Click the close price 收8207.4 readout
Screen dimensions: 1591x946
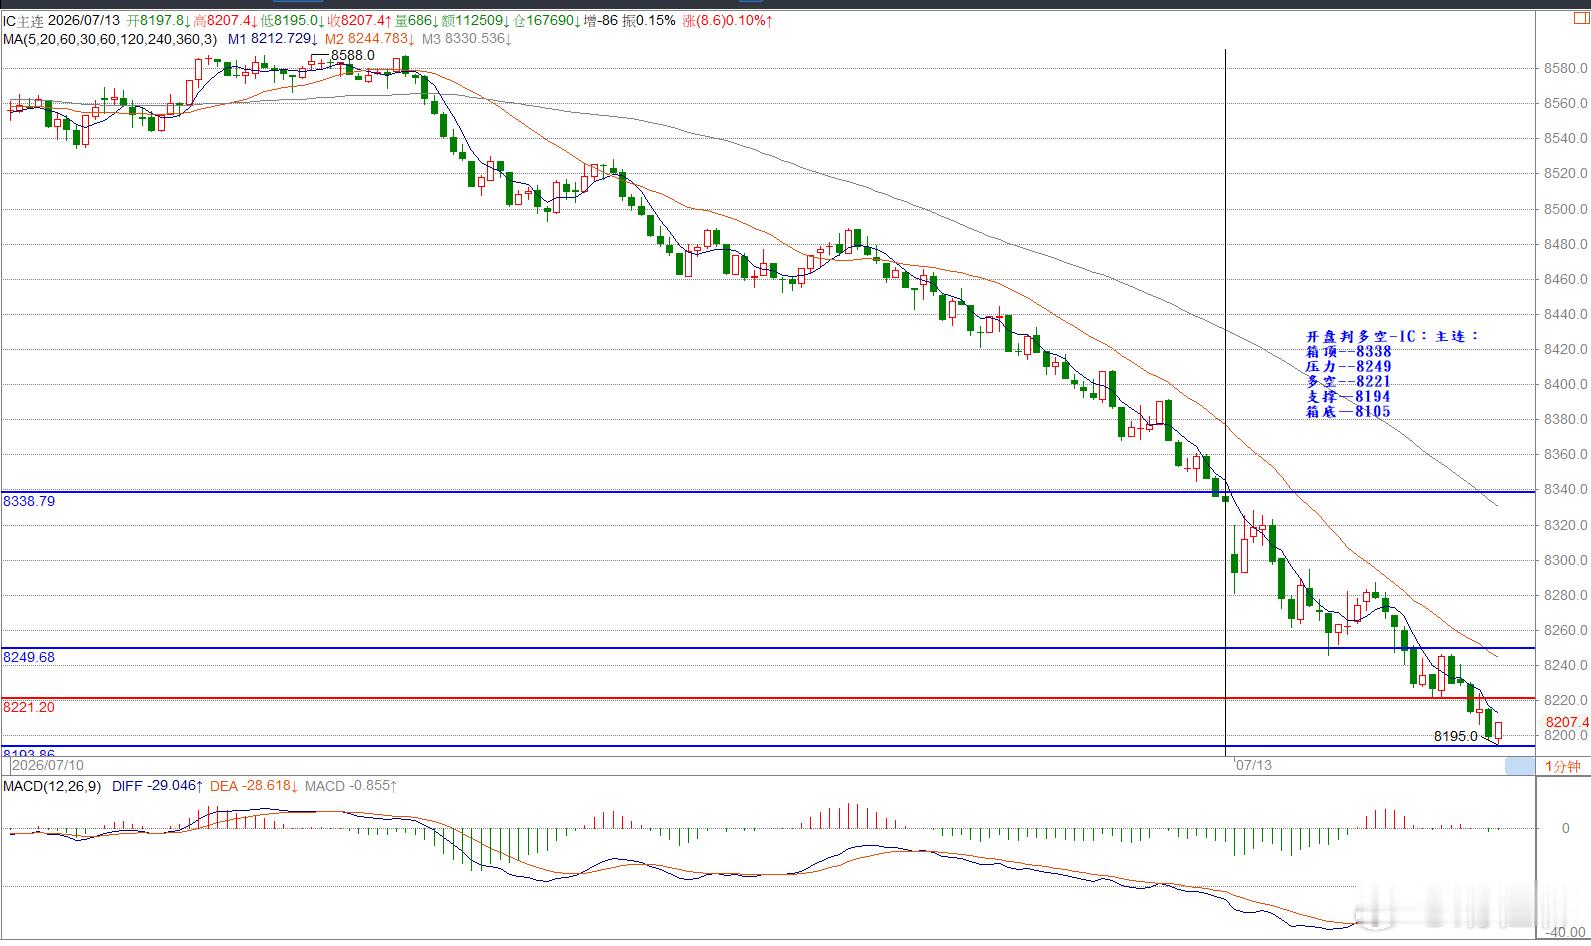359,21
